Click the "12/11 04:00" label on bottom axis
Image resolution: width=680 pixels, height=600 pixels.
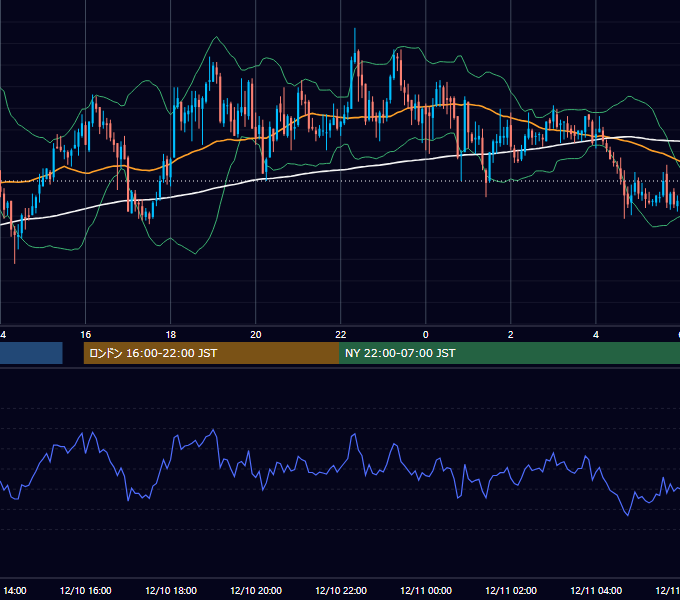point(596,590)
